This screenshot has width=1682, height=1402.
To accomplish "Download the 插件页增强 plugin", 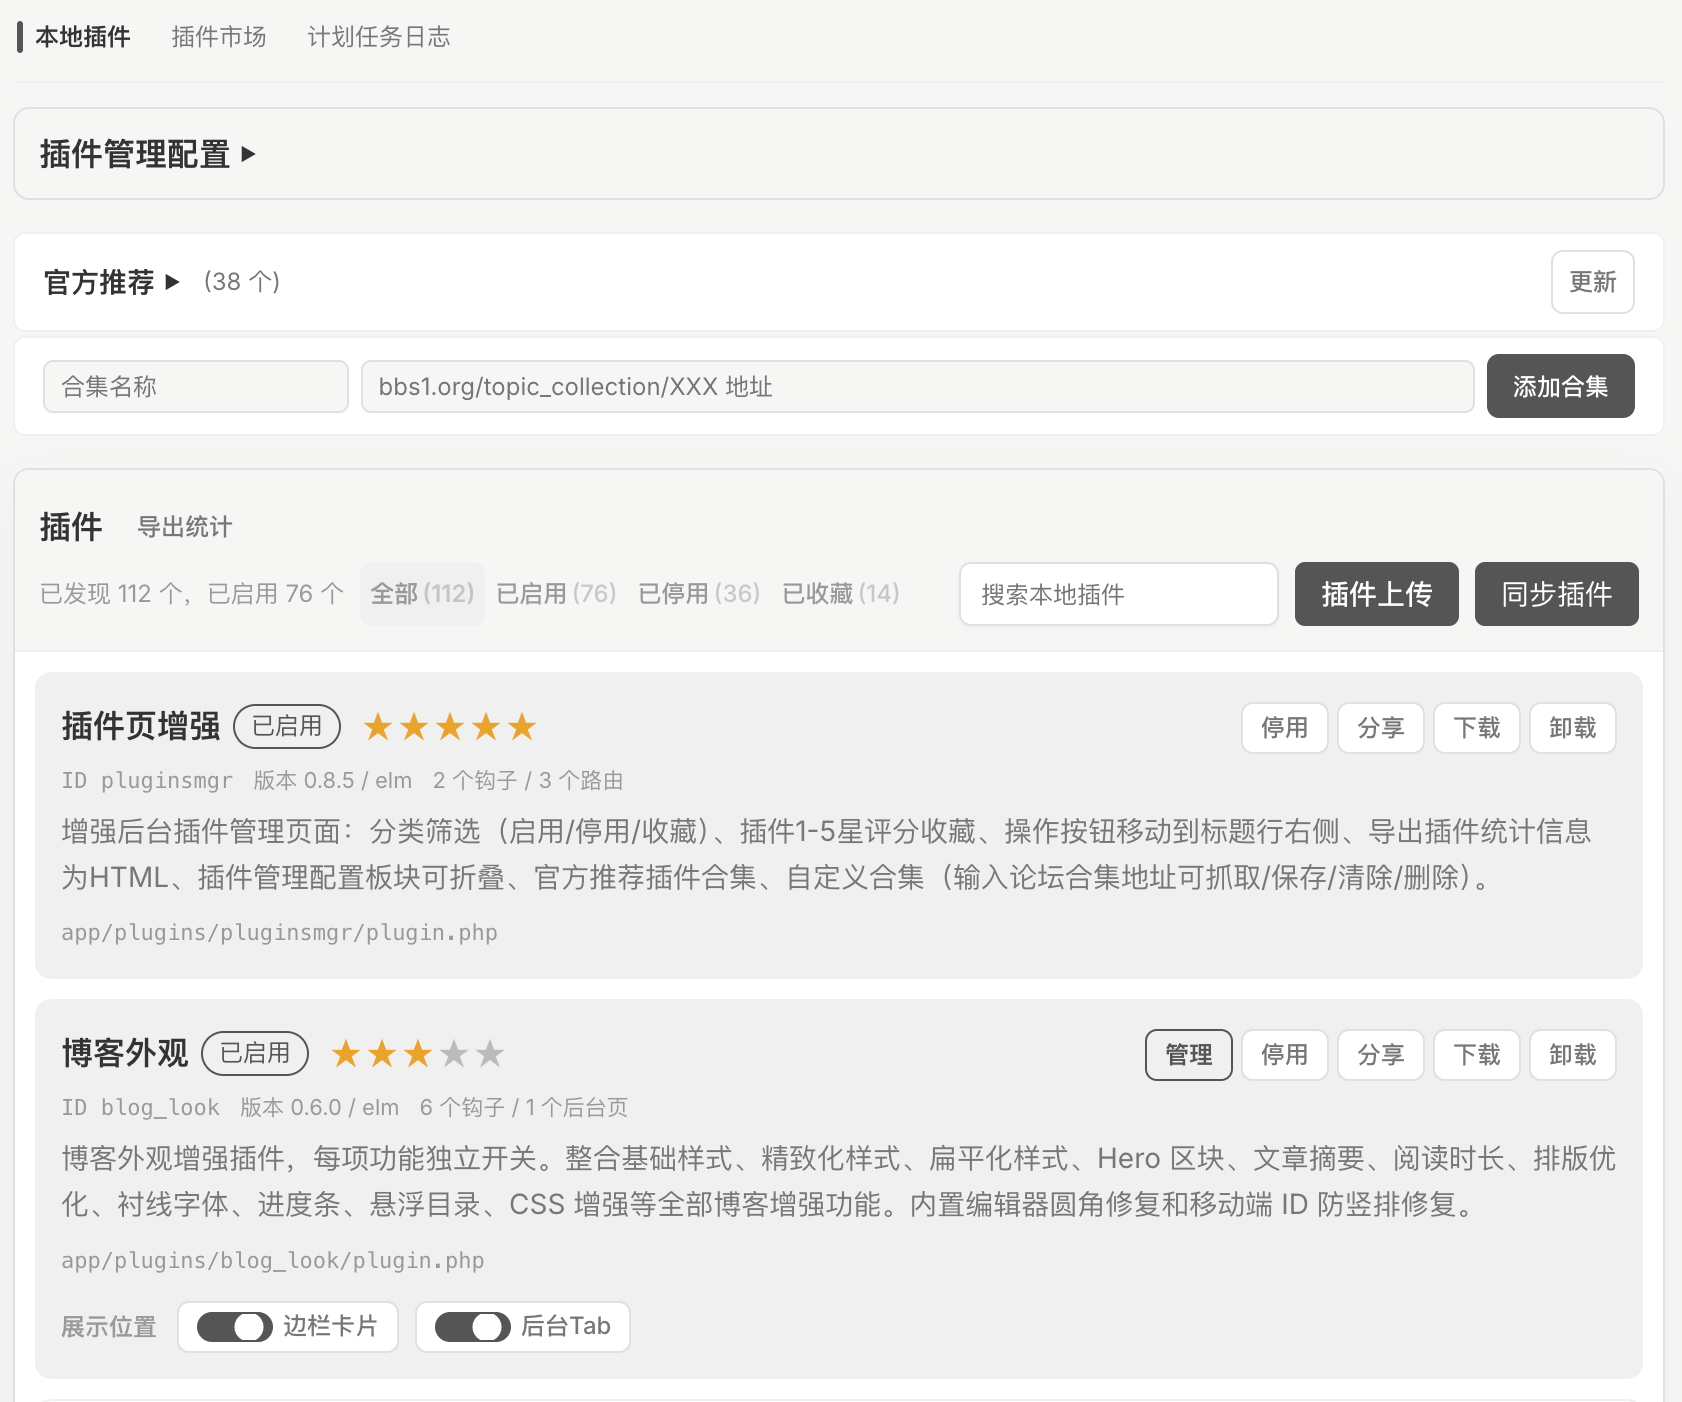I will (1477, 728).
